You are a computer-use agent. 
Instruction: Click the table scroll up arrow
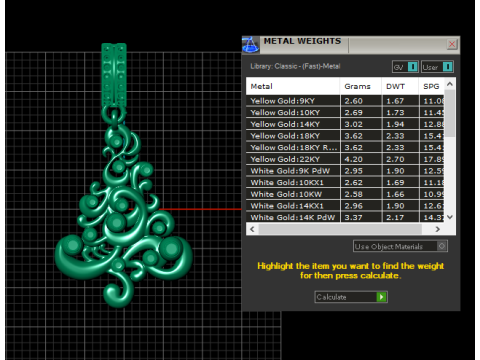click(x=450, y=84)
